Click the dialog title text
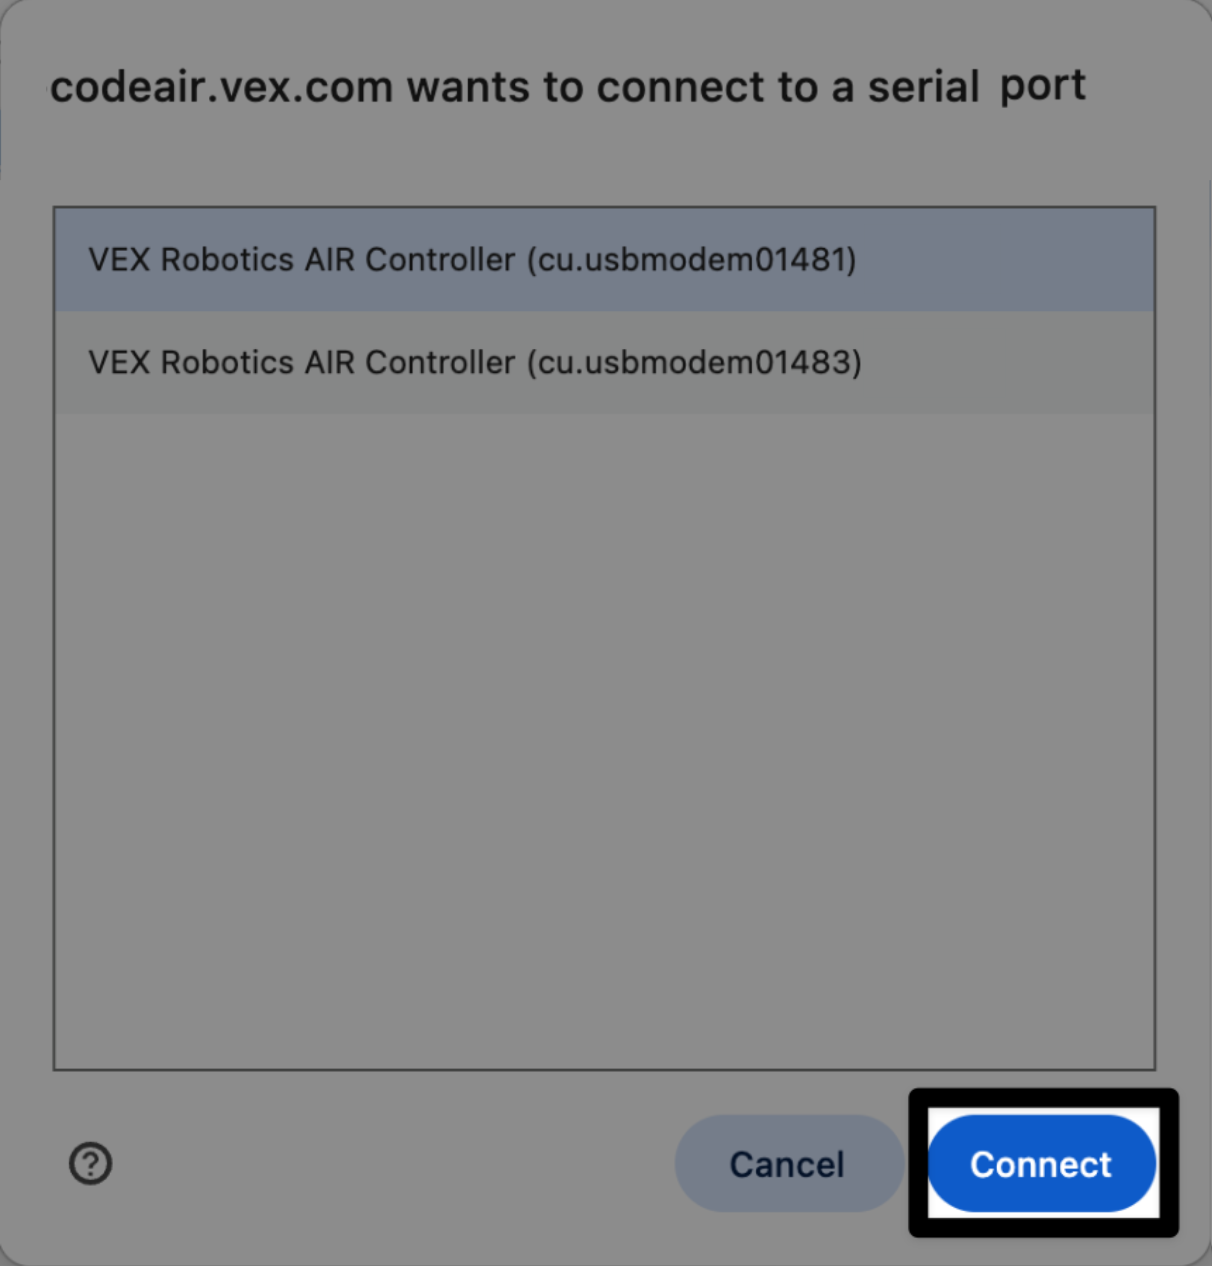 [x=568, y=86]
